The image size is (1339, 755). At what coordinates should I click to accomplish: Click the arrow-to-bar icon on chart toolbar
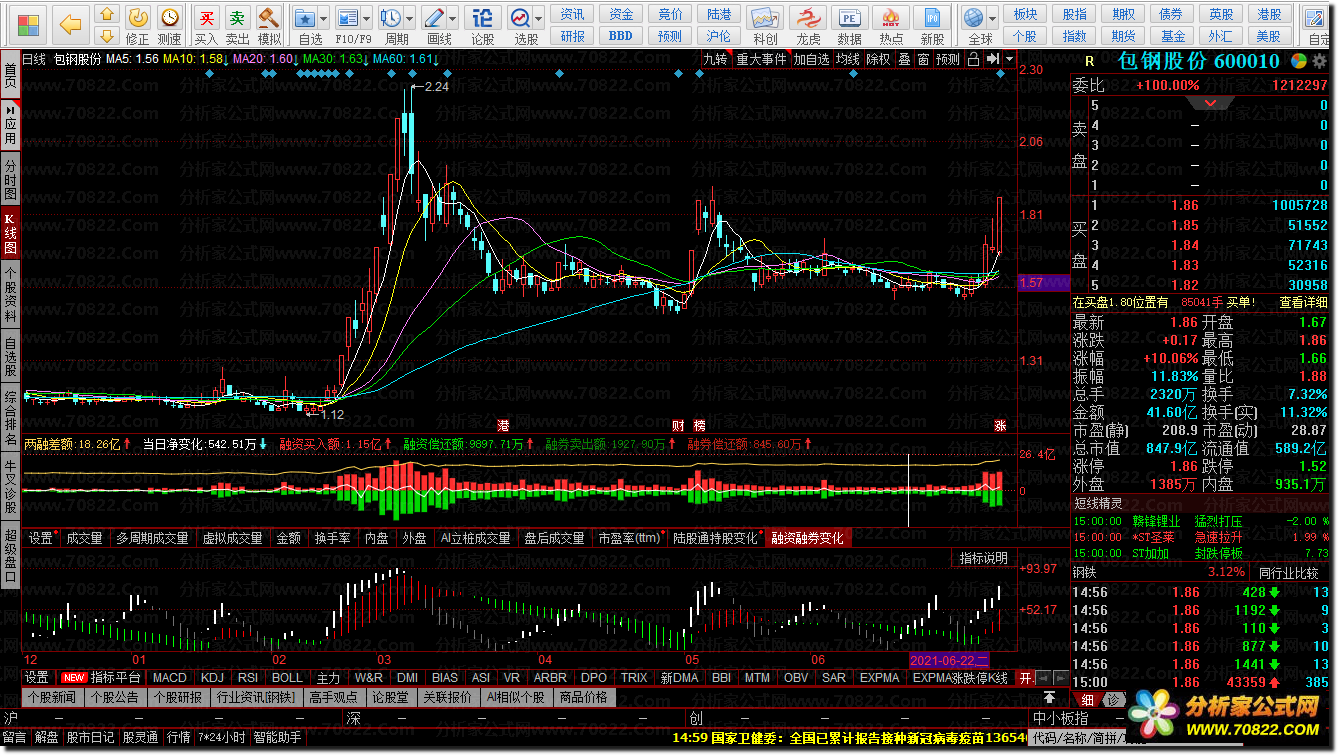pos(993,59)
